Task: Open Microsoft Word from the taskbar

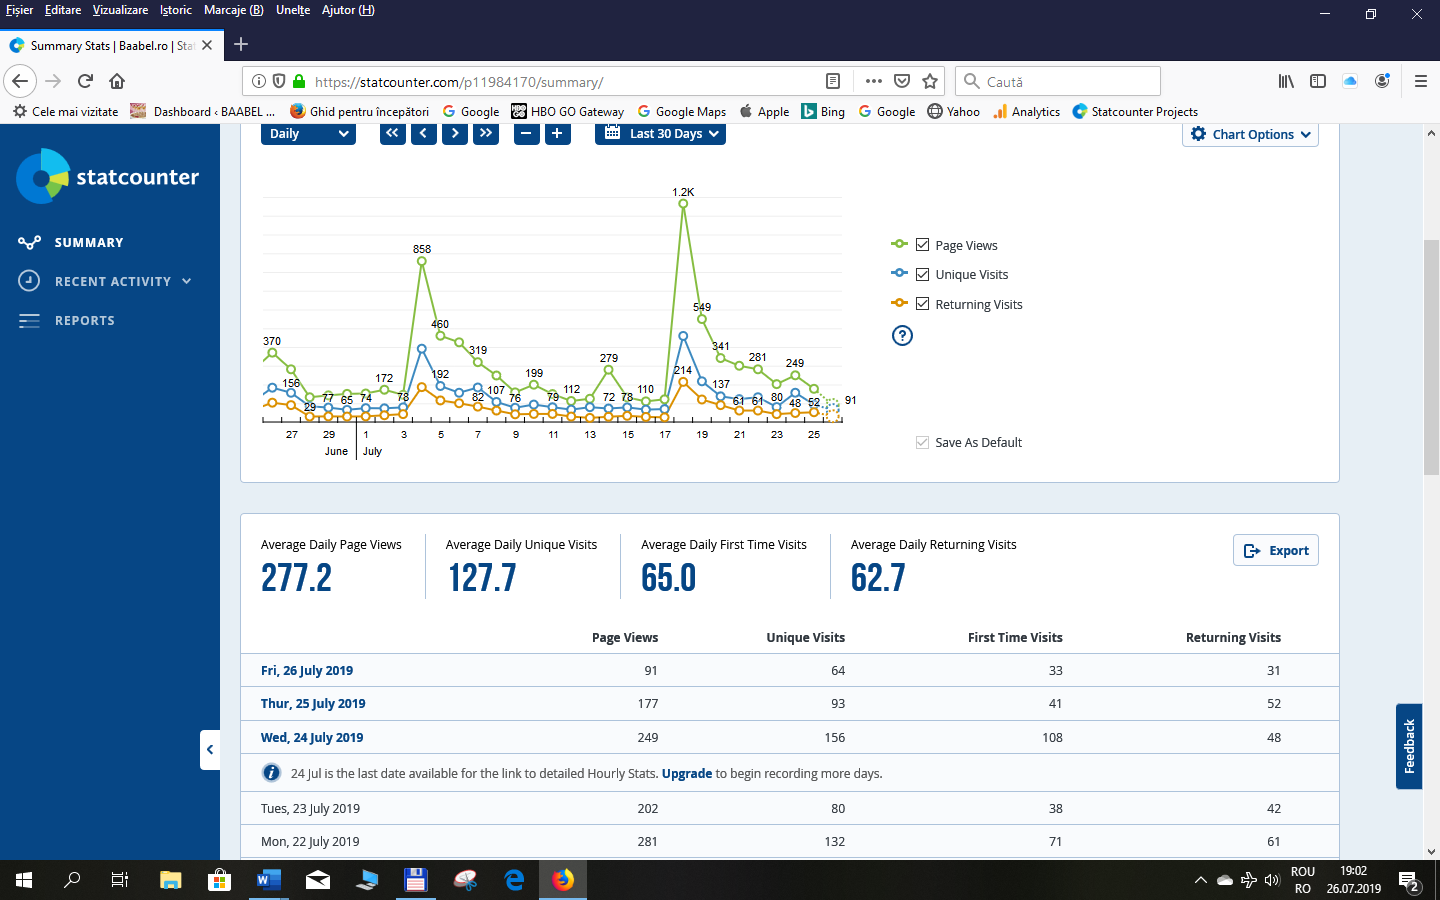Action: tap(268, 880)
